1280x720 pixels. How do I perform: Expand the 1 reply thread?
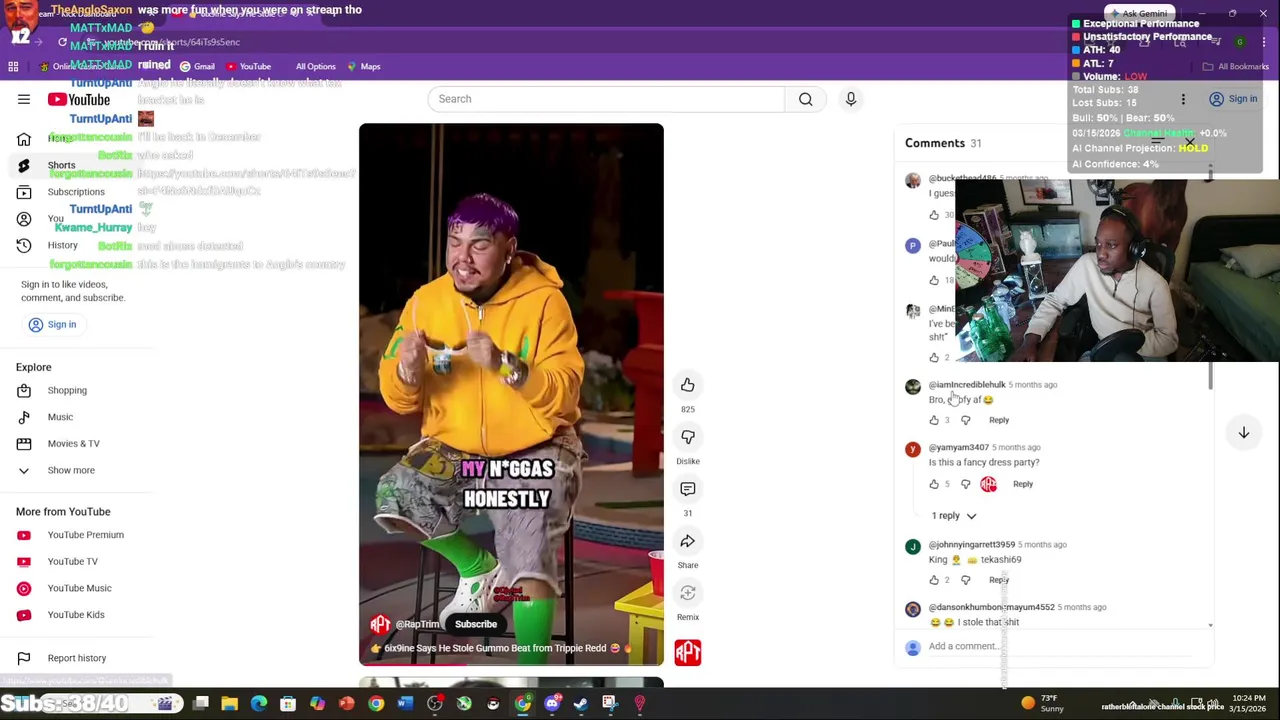click(953, 516)
